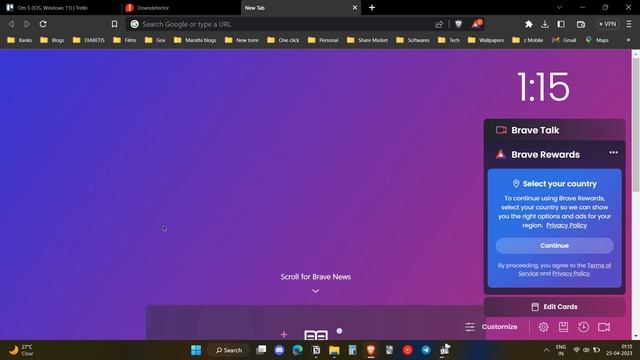Screen dimensions: 640x360
Task: Toggle the sidebar panel icon
Action: pos(561,24)
